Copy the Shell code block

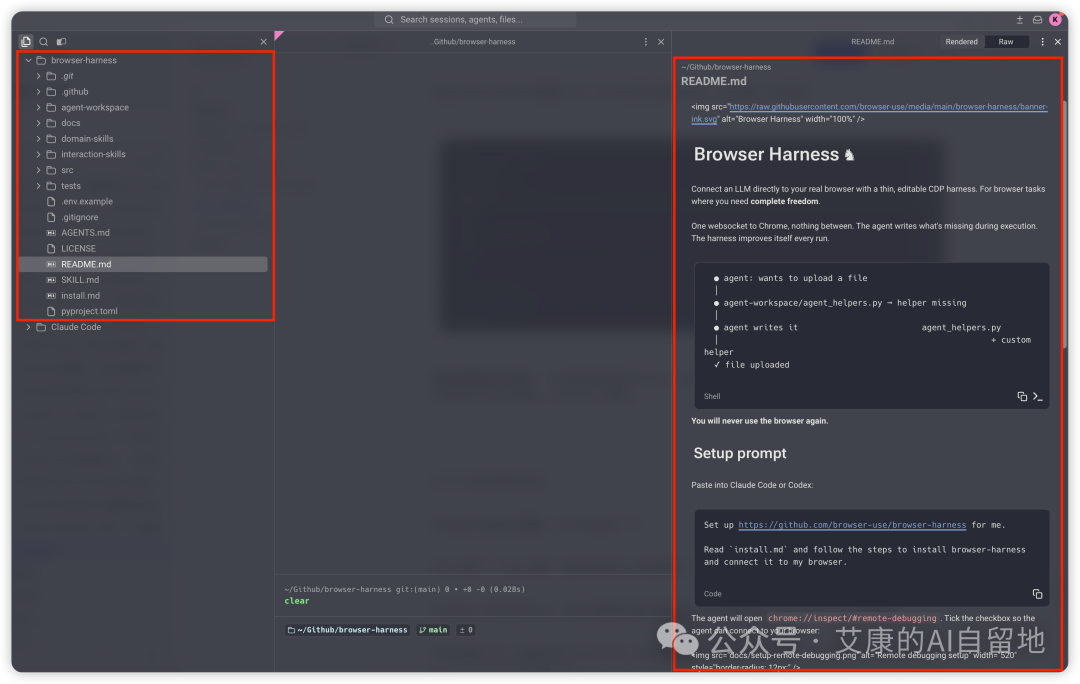click(1022, 396)
